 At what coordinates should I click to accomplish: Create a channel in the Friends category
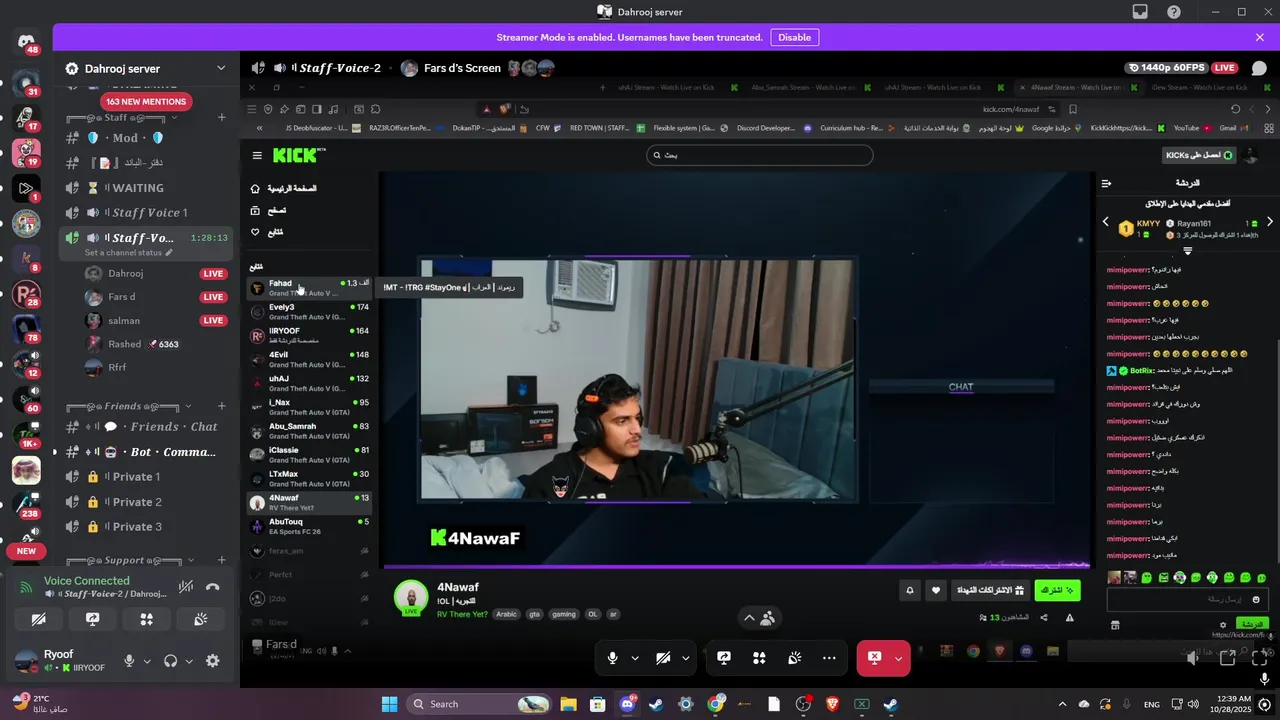coord(222,407)
